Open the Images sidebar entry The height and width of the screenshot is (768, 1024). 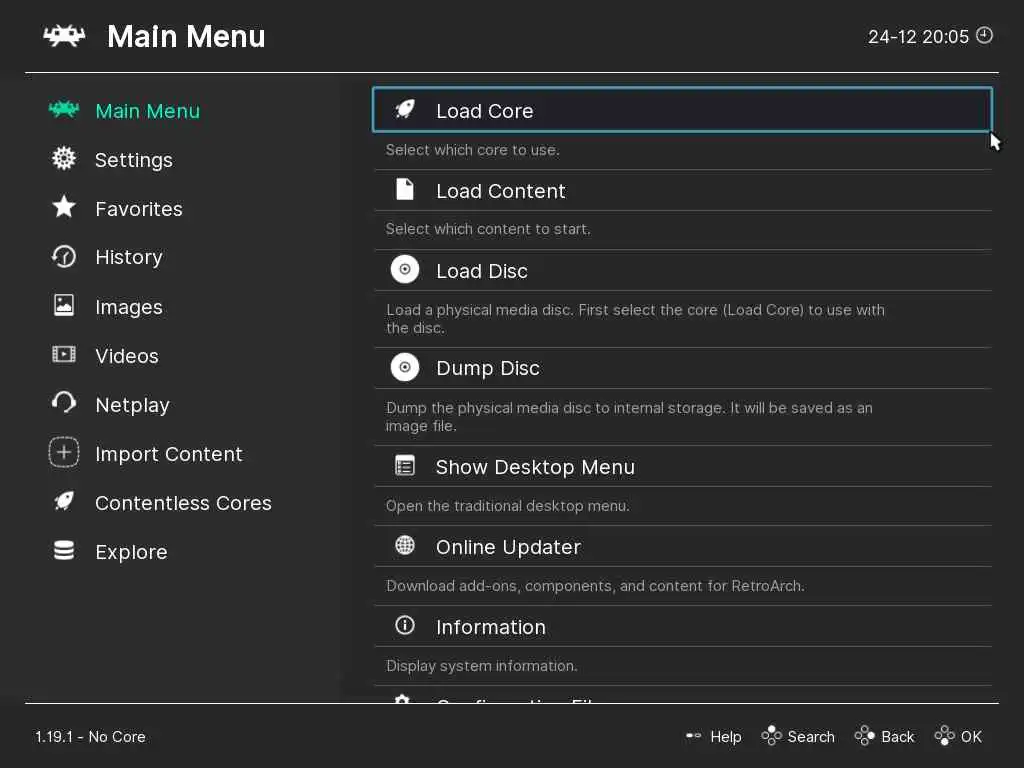tap(129, 307)
